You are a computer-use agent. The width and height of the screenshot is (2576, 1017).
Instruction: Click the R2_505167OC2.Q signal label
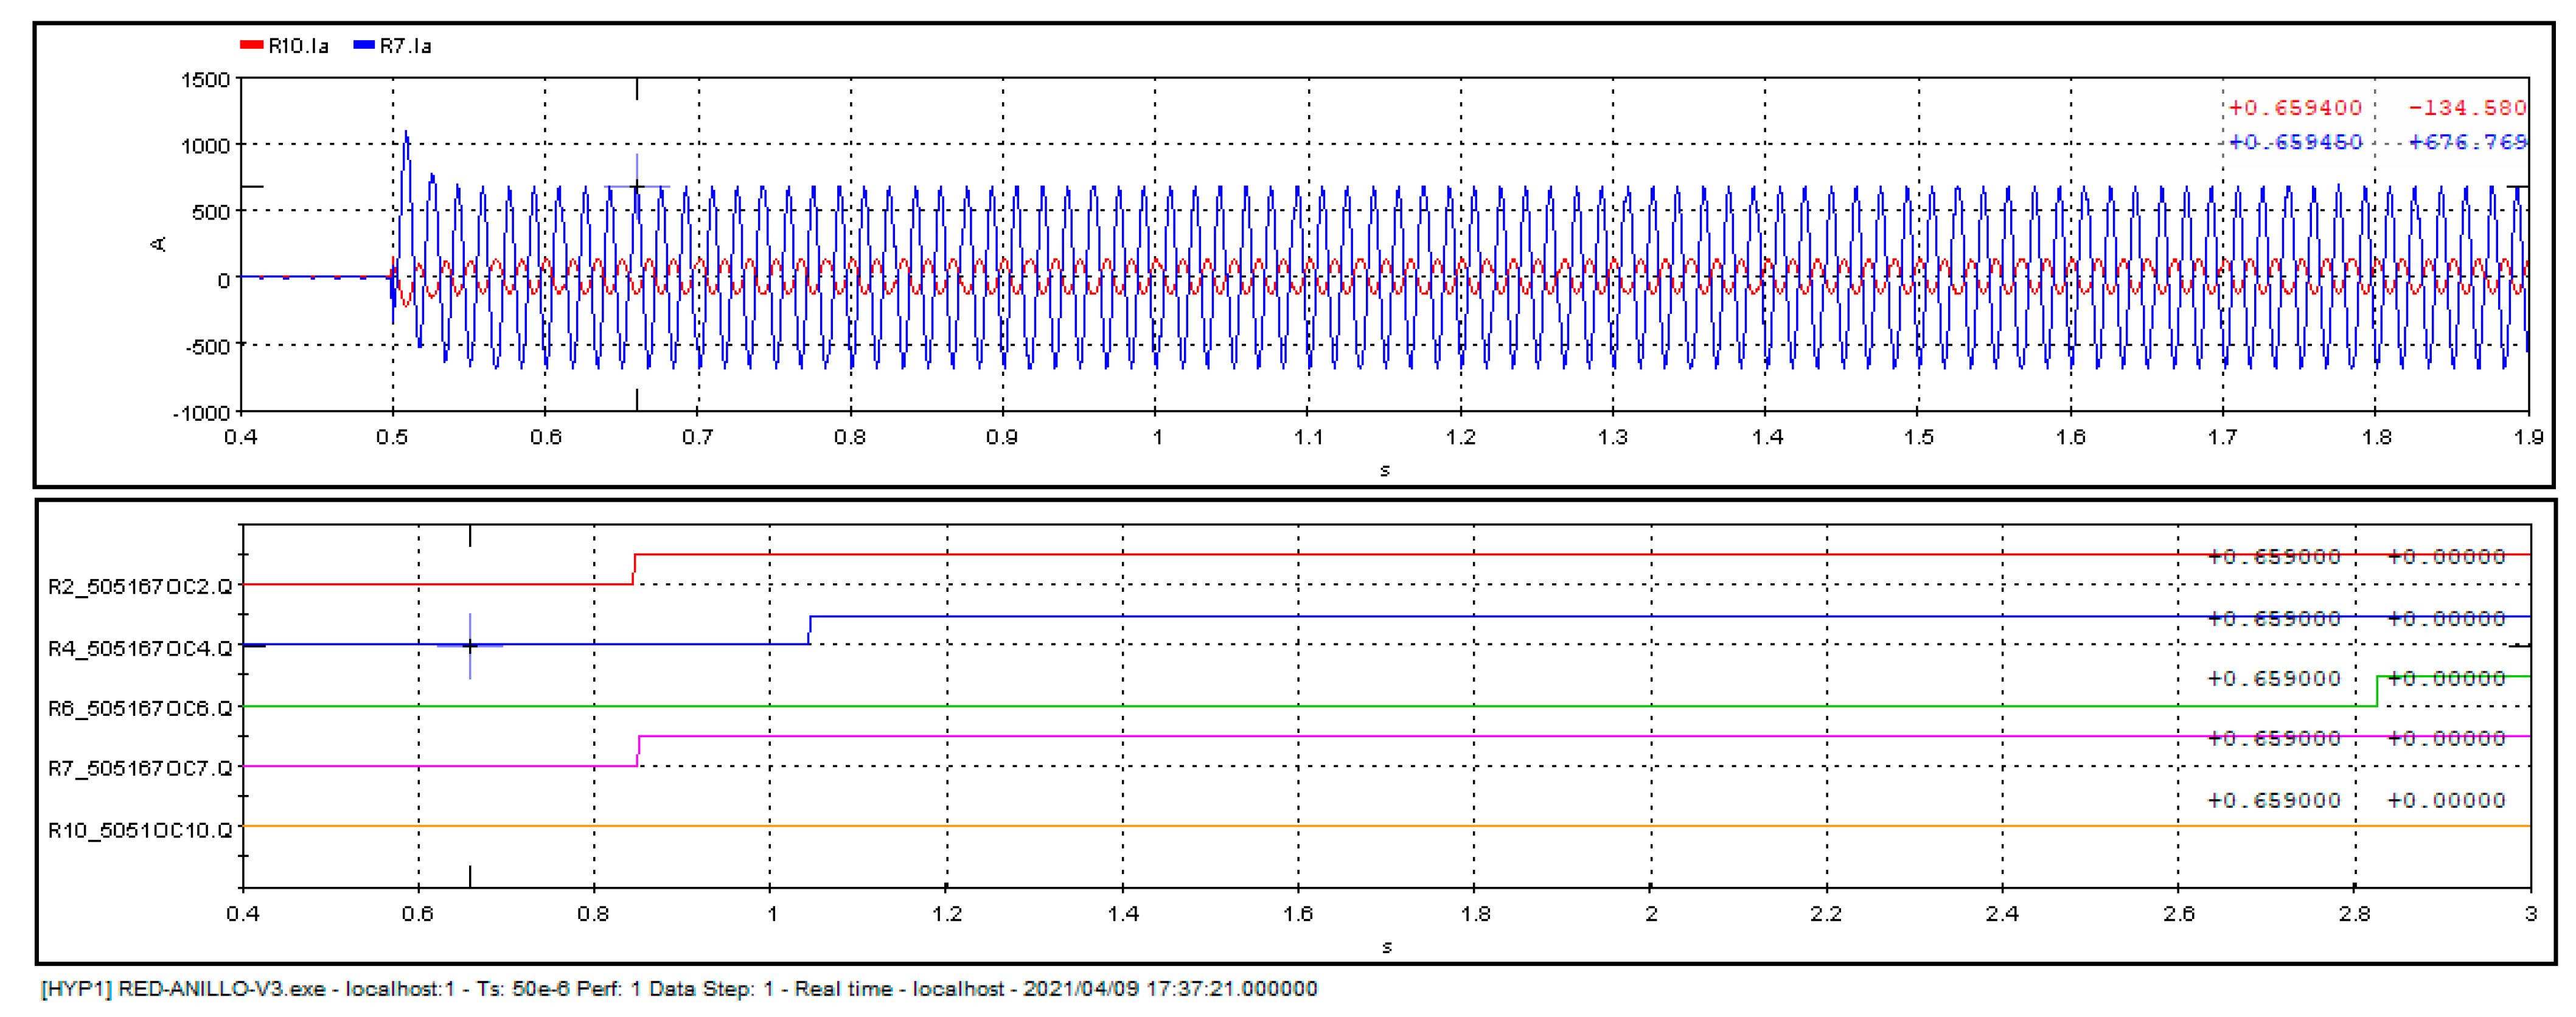pyautogui.click(x=140, y=587)
